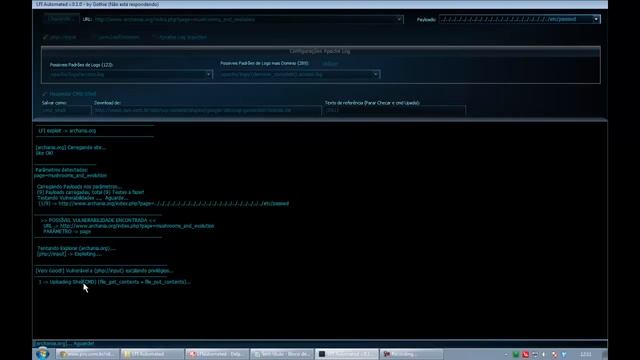
Task: Open the Windows Start button
Action: coord(42,354)
